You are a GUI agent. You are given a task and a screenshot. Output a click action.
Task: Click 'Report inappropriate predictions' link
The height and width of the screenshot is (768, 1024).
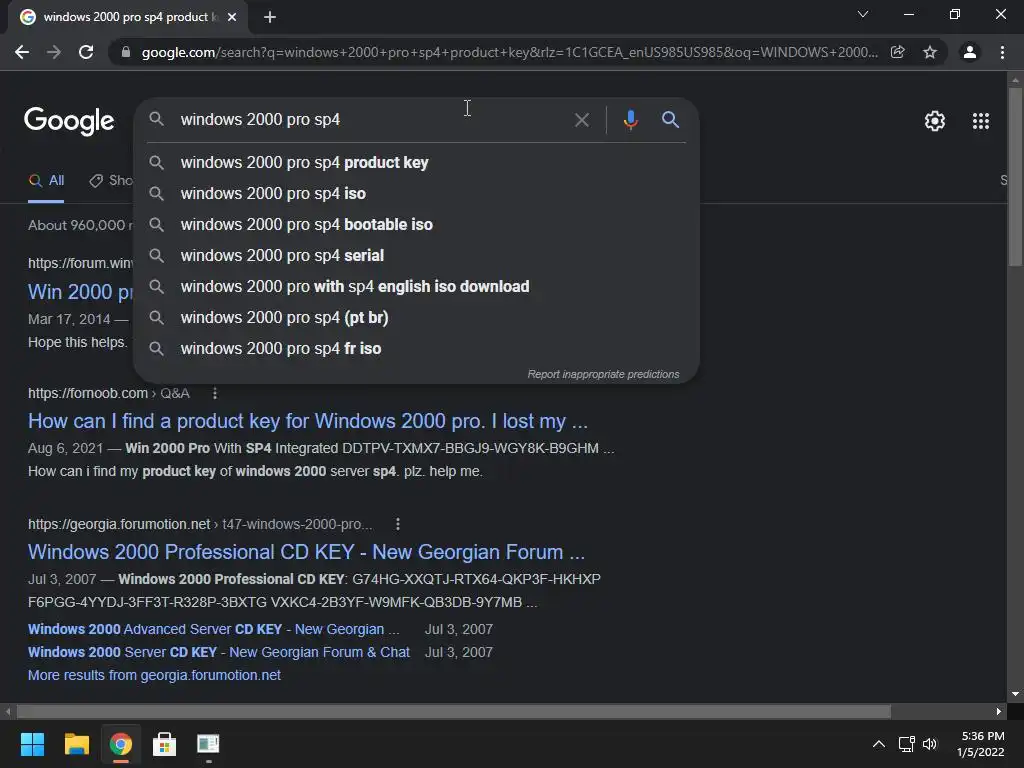point(603,374)
